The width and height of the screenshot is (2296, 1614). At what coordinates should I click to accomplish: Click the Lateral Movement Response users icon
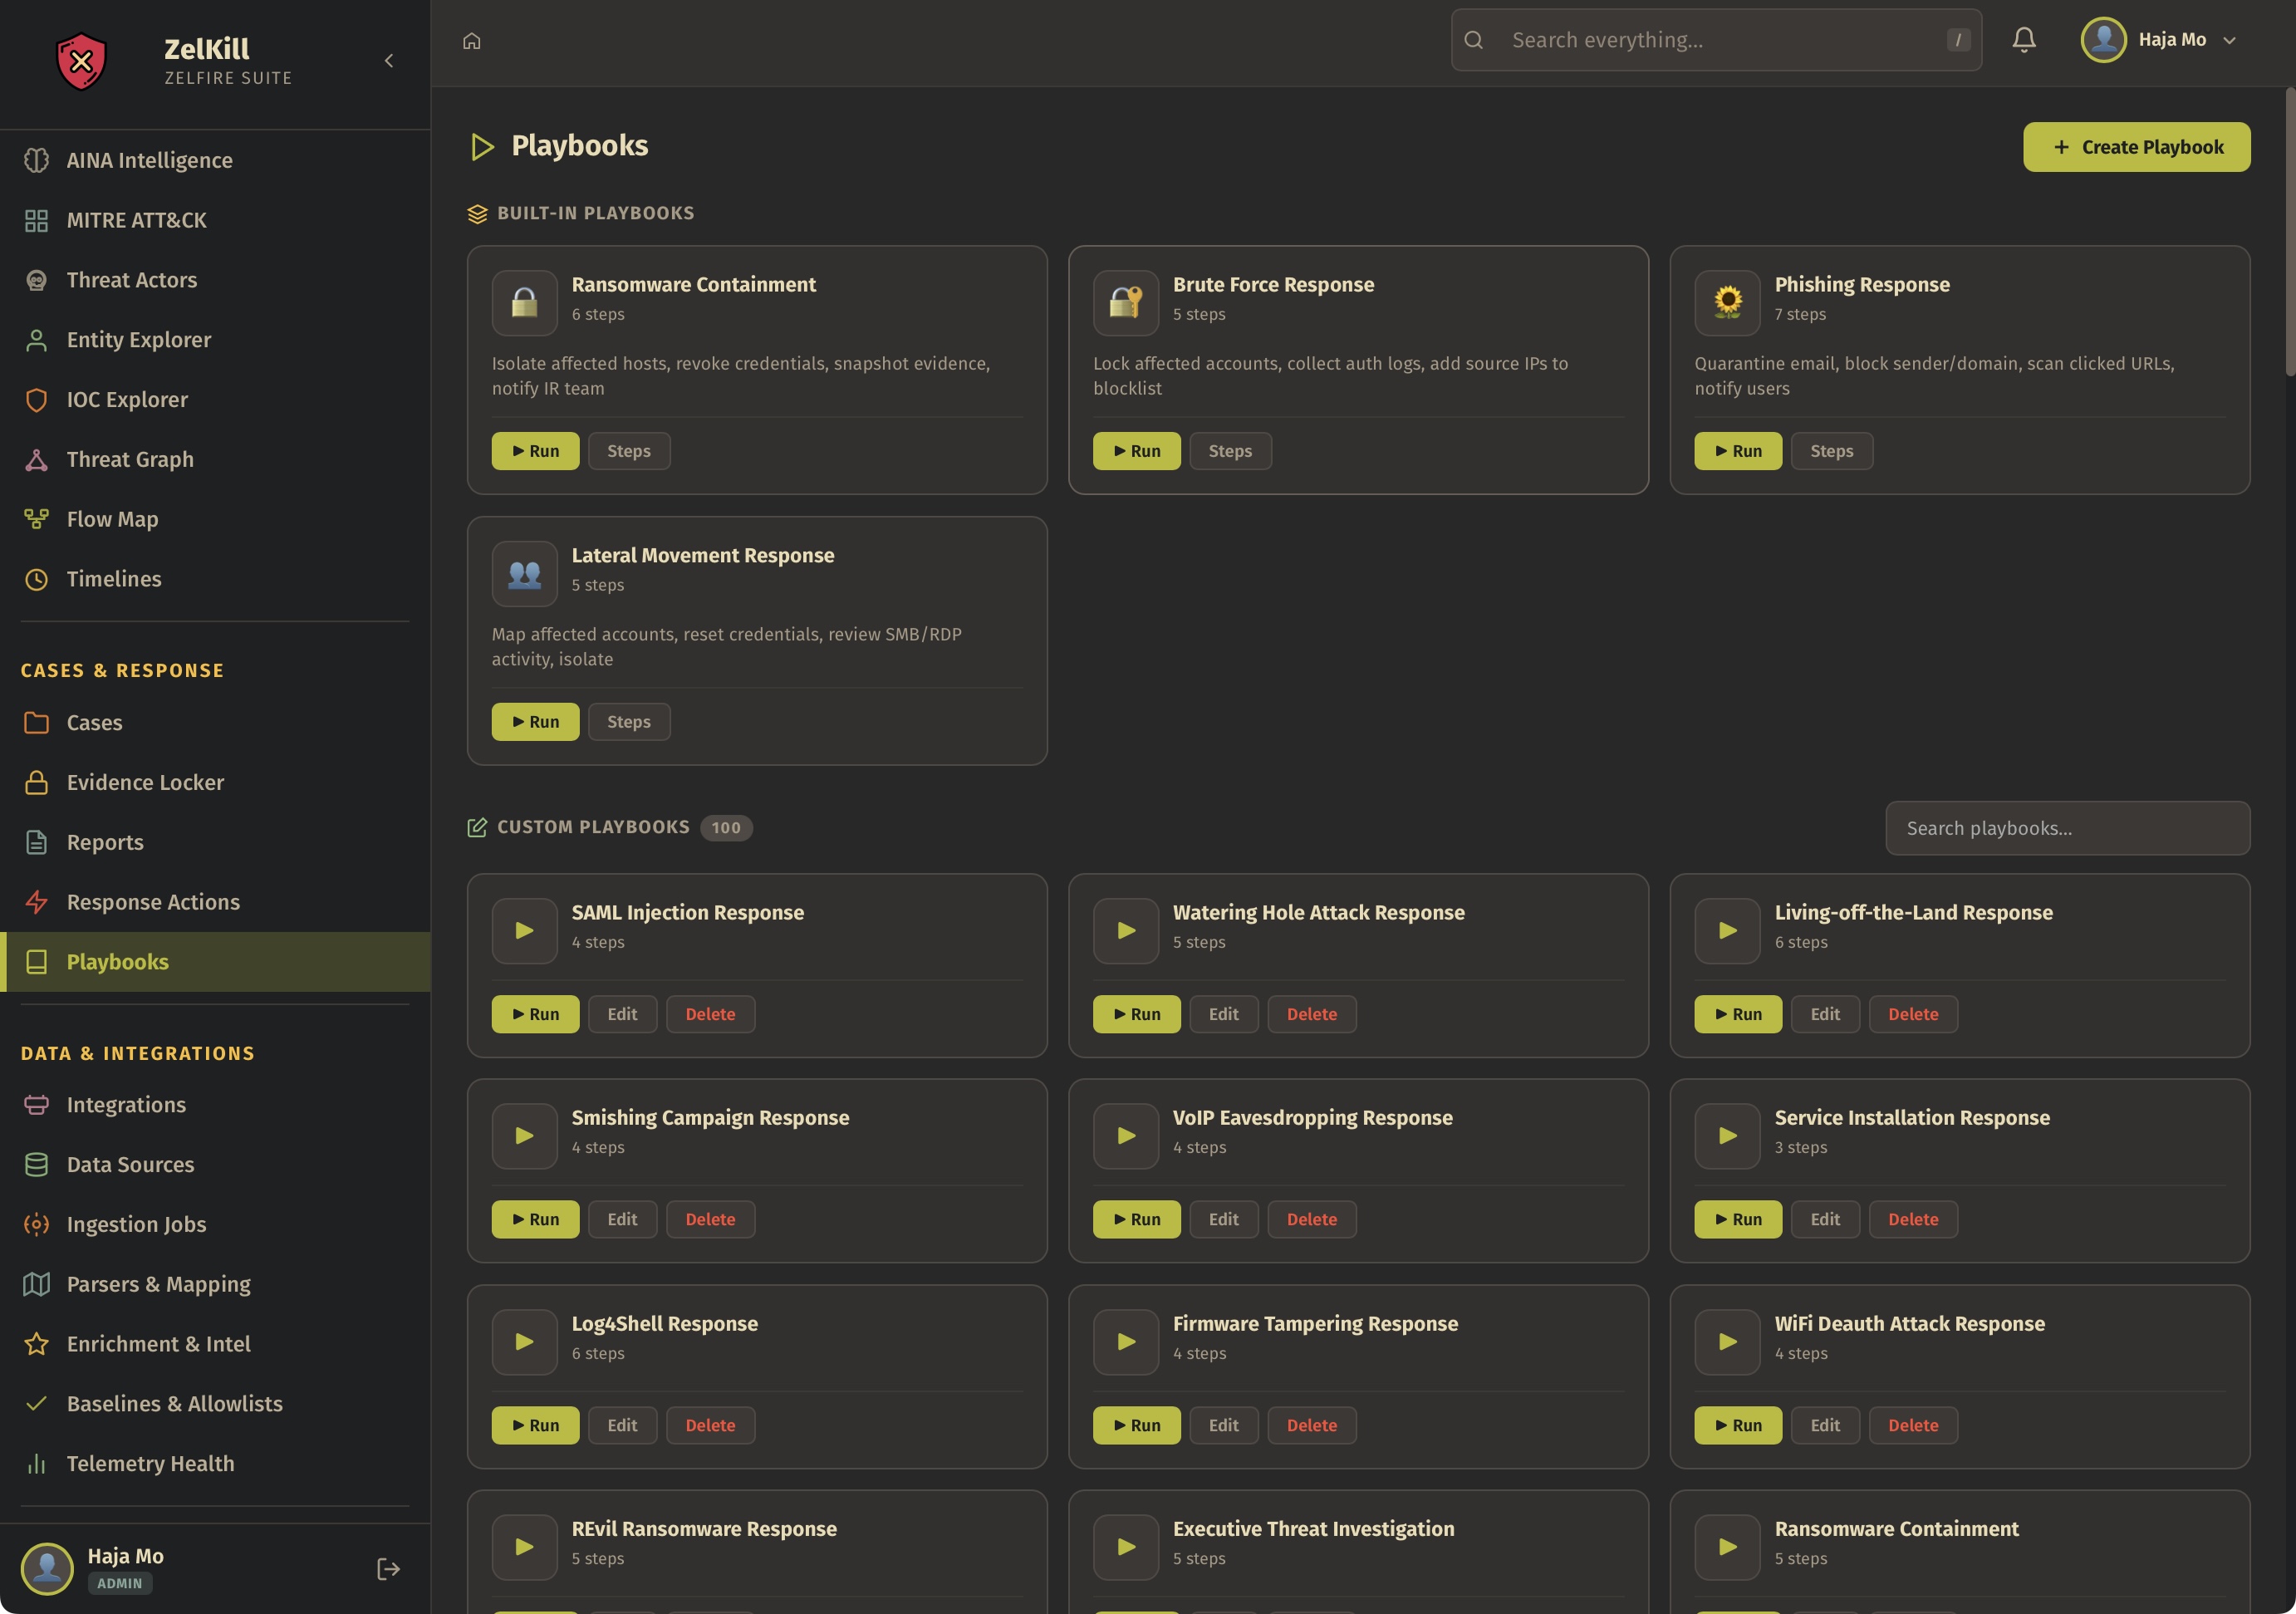pyautogui.click(x=524, y=574)
